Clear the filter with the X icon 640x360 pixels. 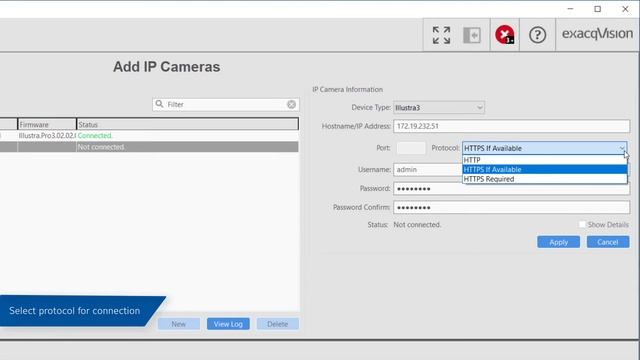(291, 104)
